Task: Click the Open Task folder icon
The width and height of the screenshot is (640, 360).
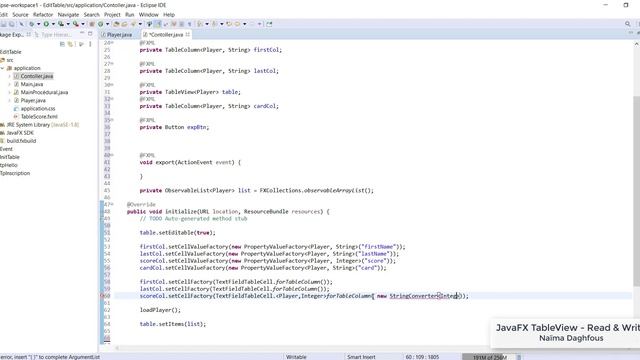Action: [124, 24]
